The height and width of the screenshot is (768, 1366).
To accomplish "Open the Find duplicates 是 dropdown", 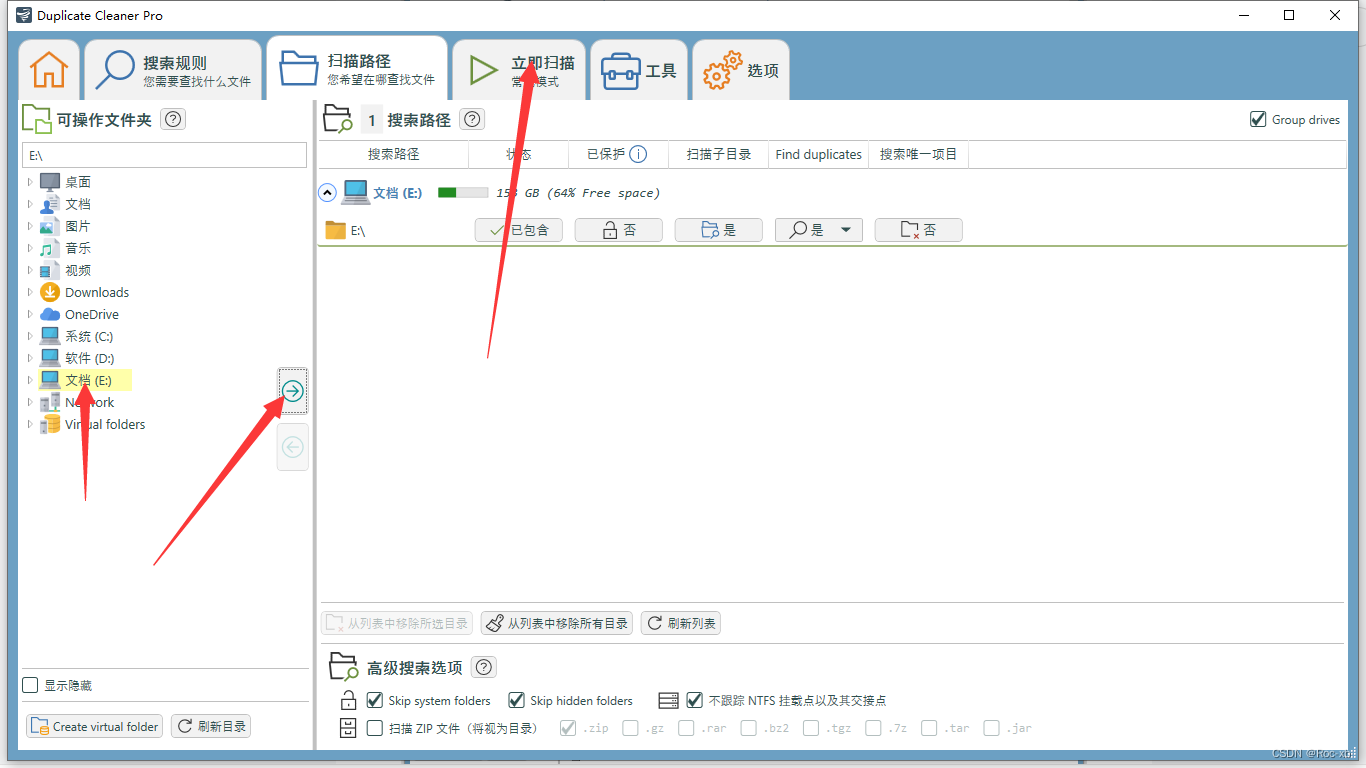I will point(818,230).
